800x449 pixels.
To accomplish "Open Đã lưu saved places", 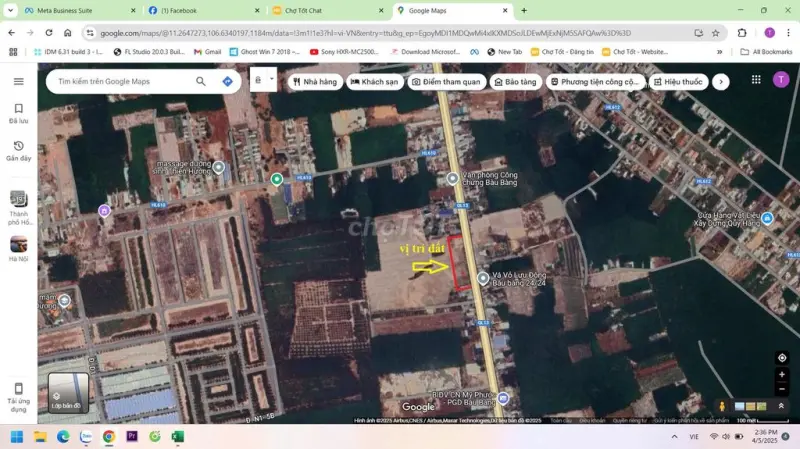I will [x=18, y=113].
